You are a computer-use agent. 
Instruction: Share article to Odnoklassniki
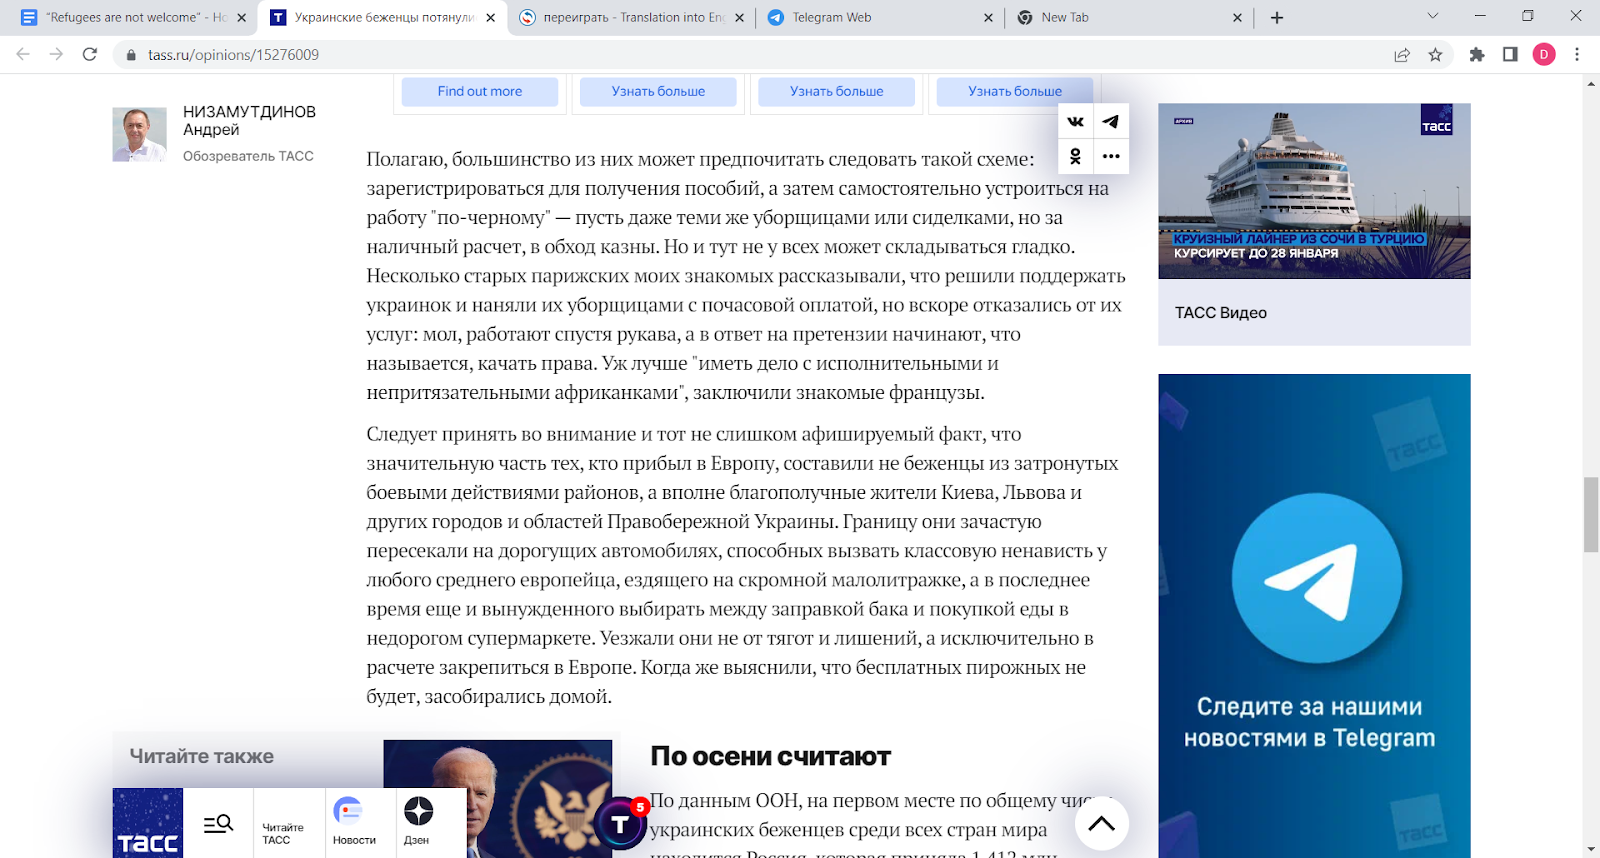[1075, 156]
